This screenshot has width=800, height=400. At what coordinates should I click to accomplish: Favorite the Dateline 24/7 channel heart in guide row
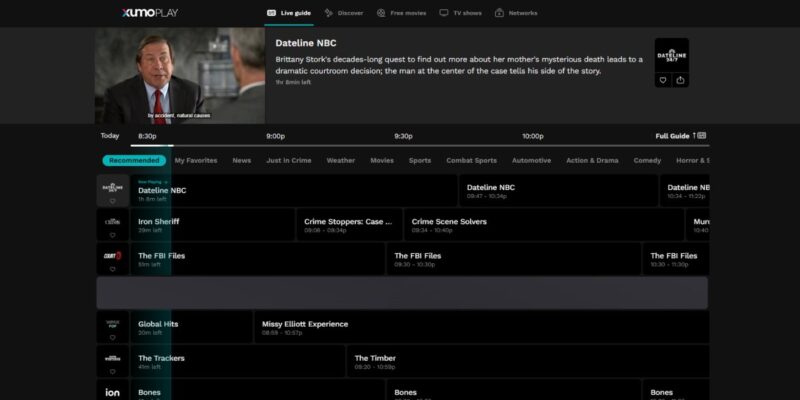(113, 201)
